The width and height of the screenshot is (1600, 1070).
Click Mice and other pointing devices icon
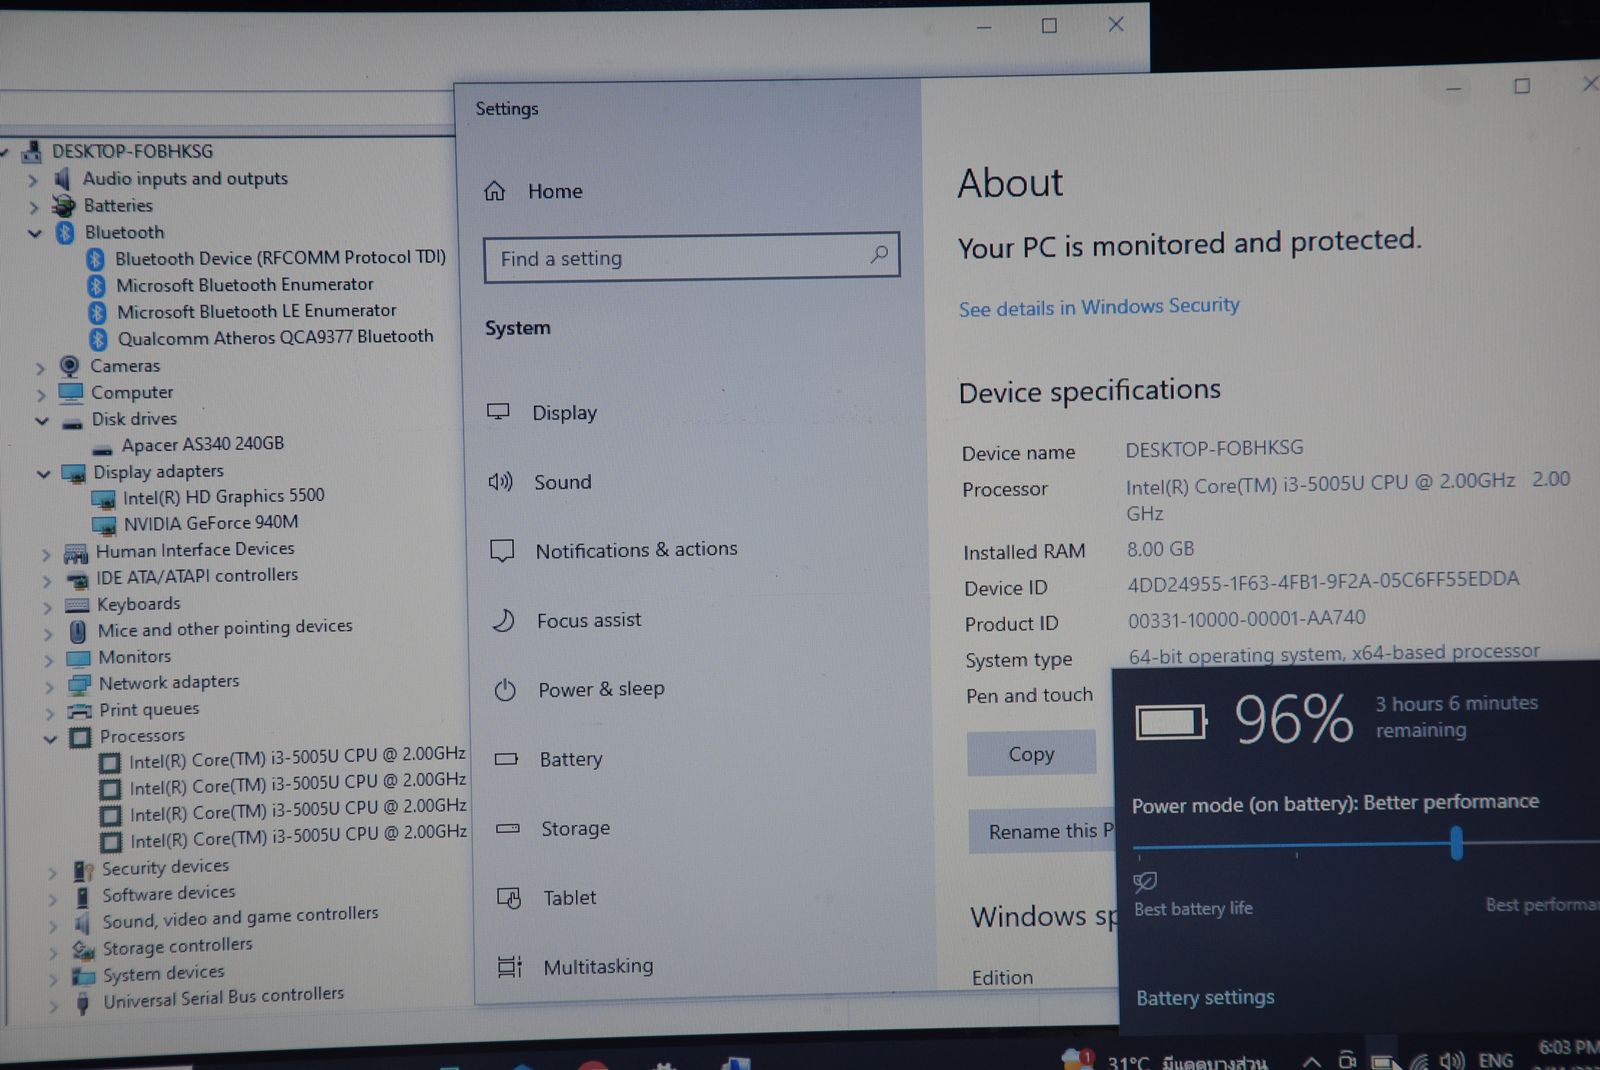[78, 631]
